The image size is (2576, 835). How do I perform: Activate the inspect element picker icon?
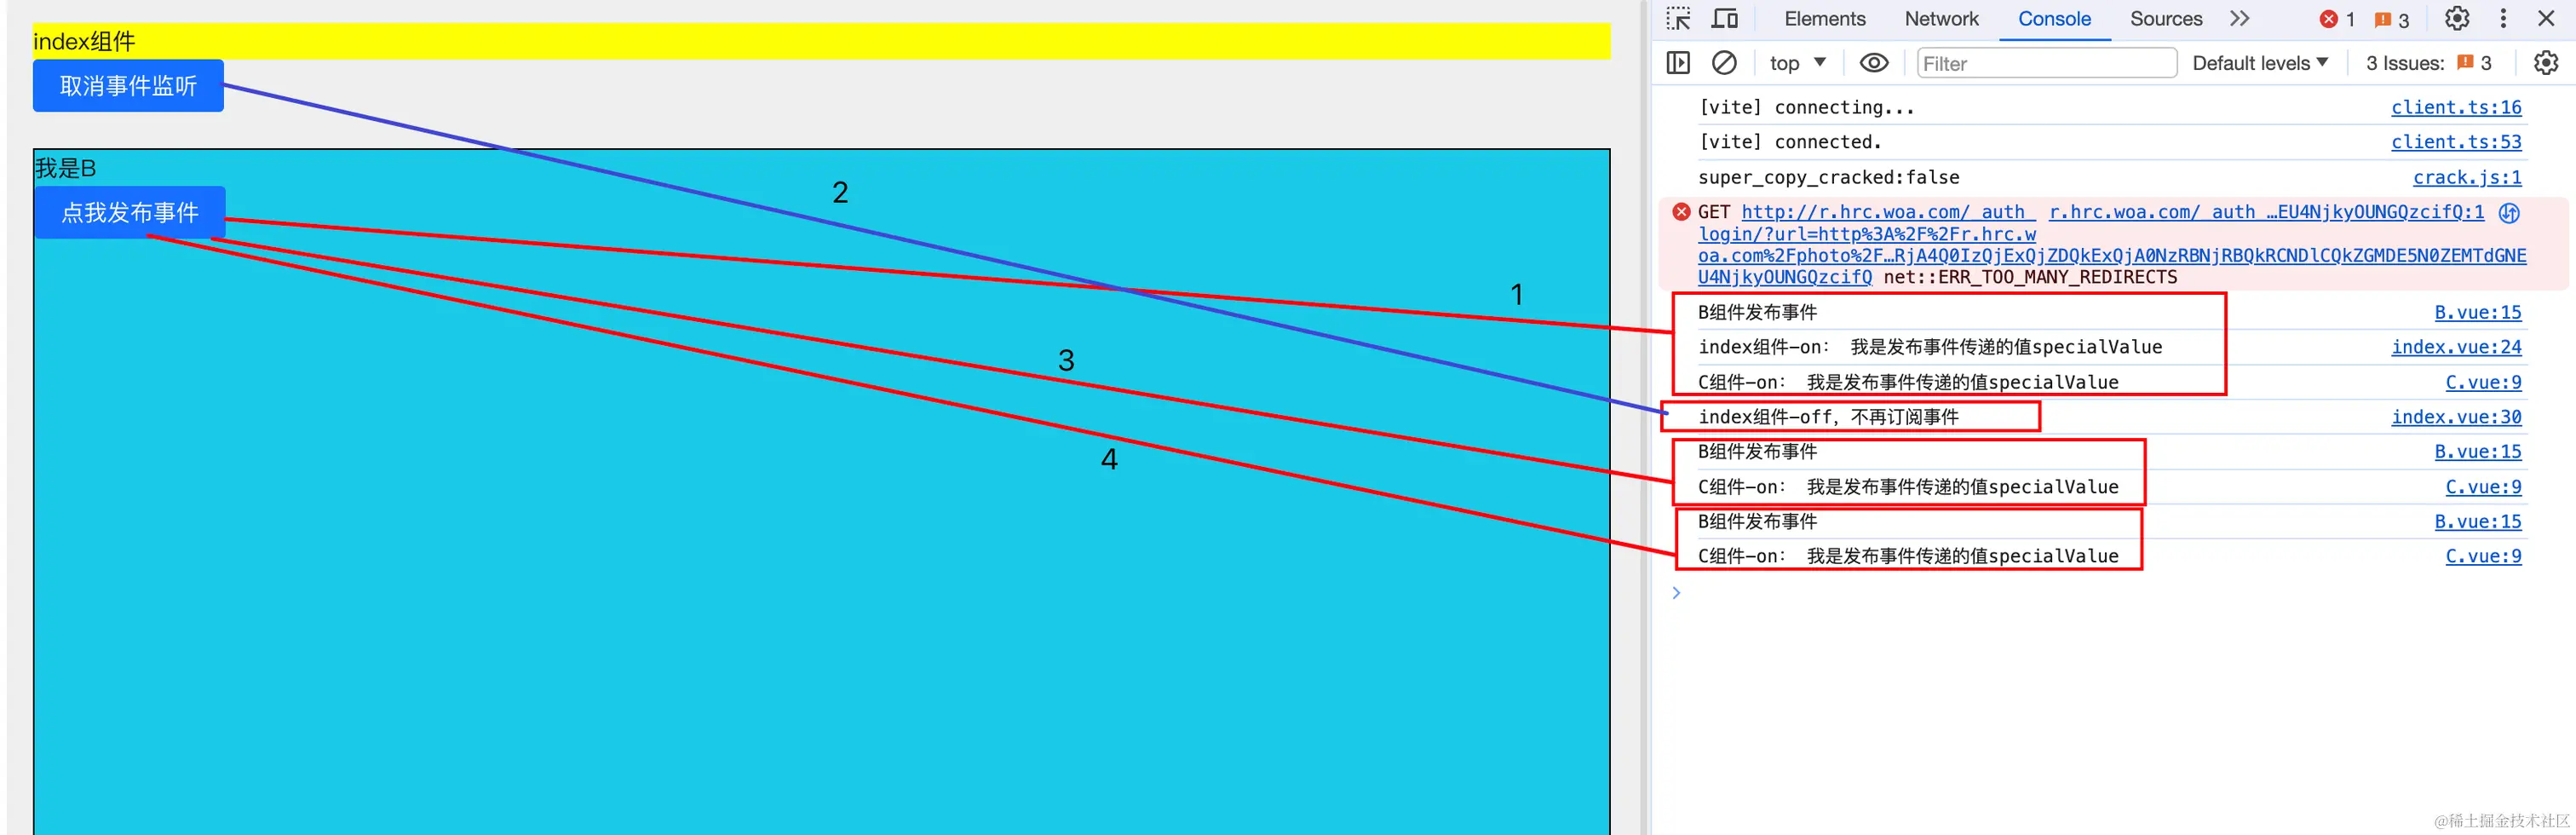(x=1678, y=19)
